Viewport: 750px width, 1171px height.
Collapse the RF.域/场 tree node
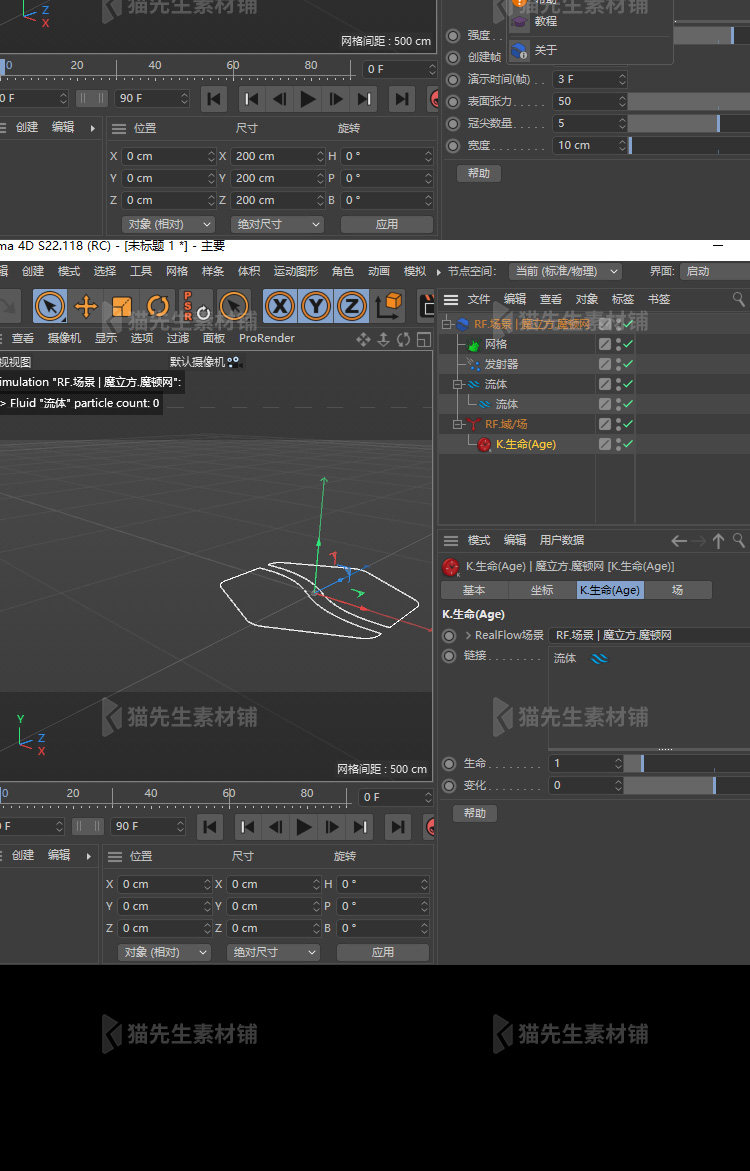(458, 424)
